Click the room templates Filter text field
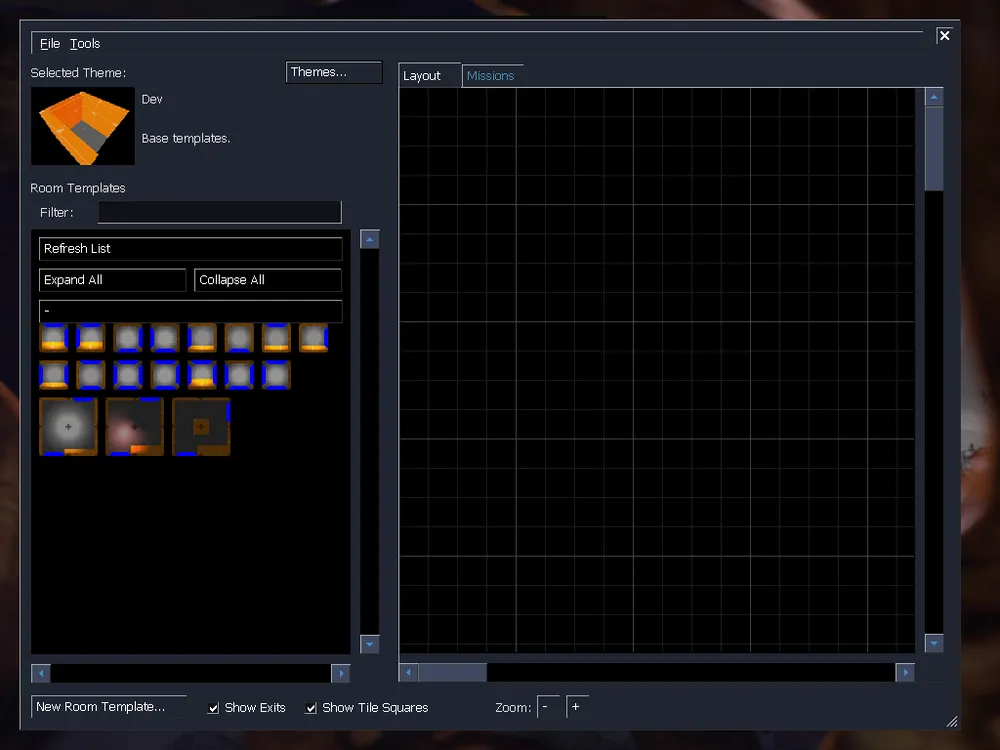 [219, 212]
